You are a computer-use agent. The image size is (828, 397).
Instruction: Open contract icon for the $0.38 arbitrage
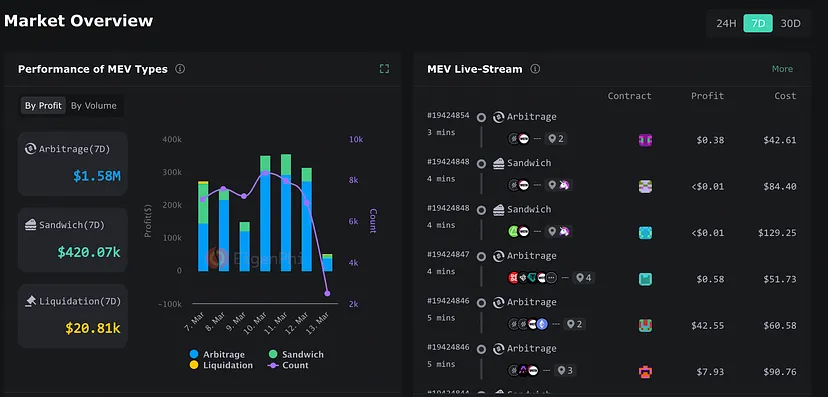(645, 140)
